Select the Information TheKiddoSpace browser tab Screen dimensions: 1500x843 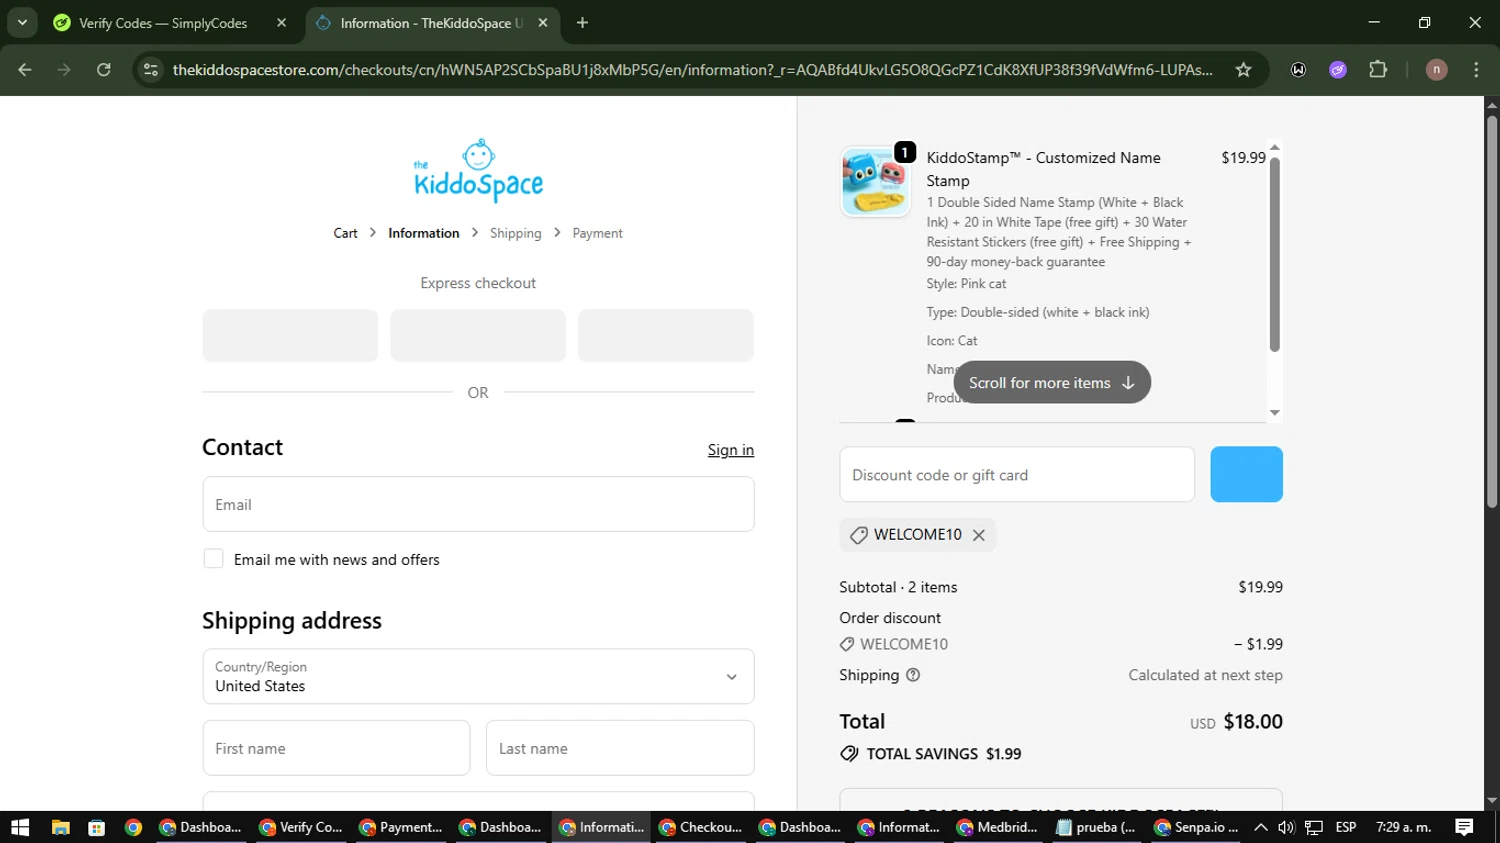(x=430, y=22)
